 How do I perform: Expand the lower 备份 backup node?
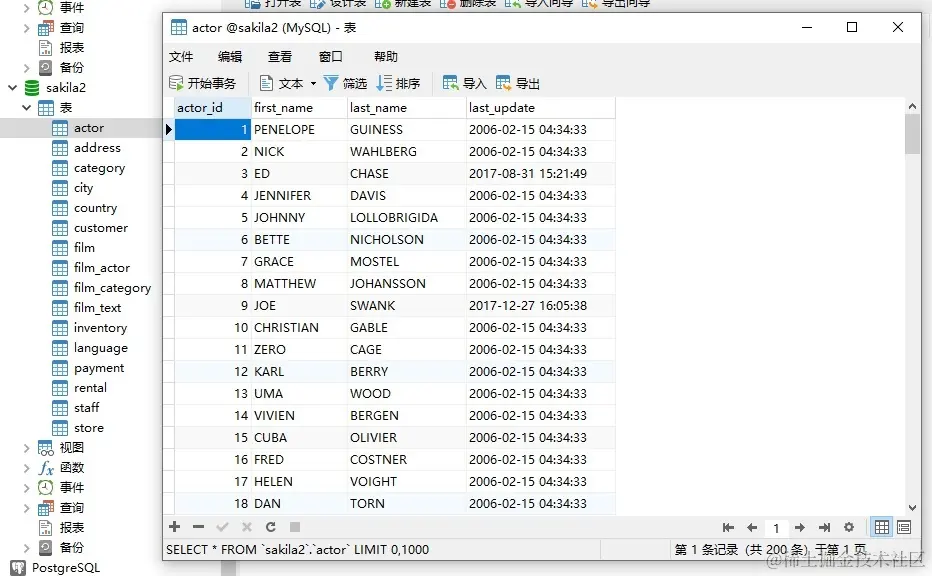tap(26, 547)
